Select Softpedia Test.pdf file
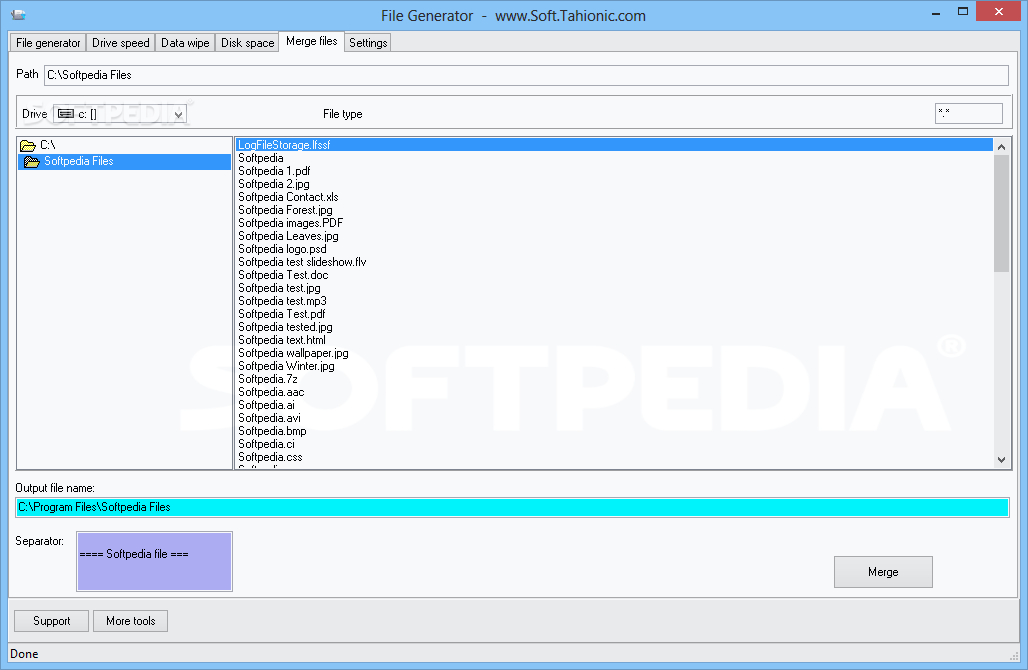Viewport: 1028px width, 670px height. coord(614,314)
